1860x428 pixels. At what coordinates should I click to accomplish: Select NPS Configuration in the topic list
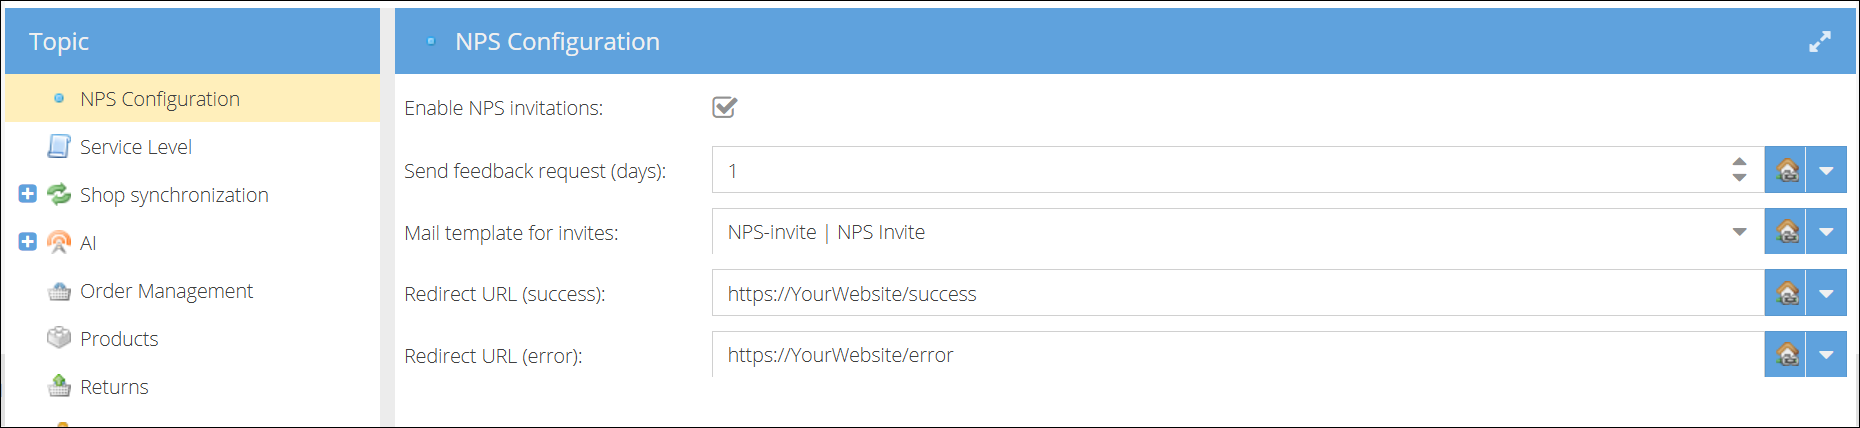coord(160,99)
